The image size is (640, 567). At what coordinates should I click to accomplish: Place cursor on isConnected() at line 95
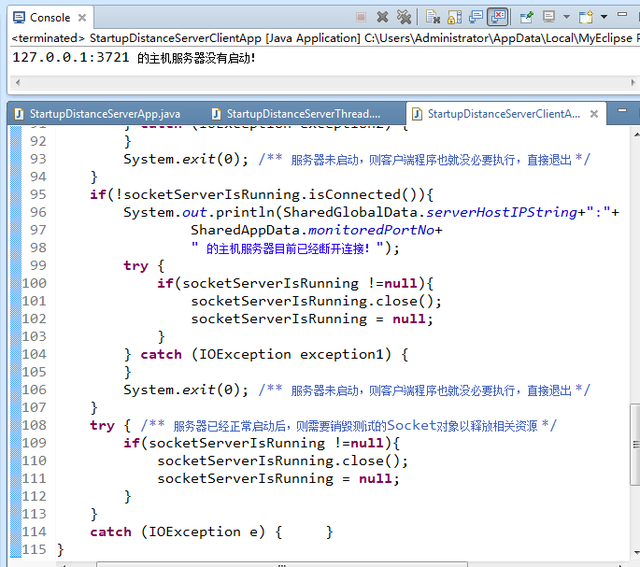[366, 194]
